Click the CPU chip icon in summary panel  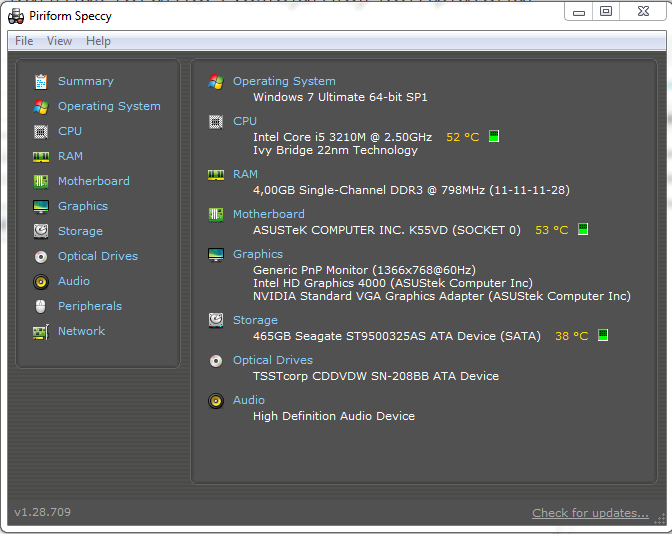(216, 122)
